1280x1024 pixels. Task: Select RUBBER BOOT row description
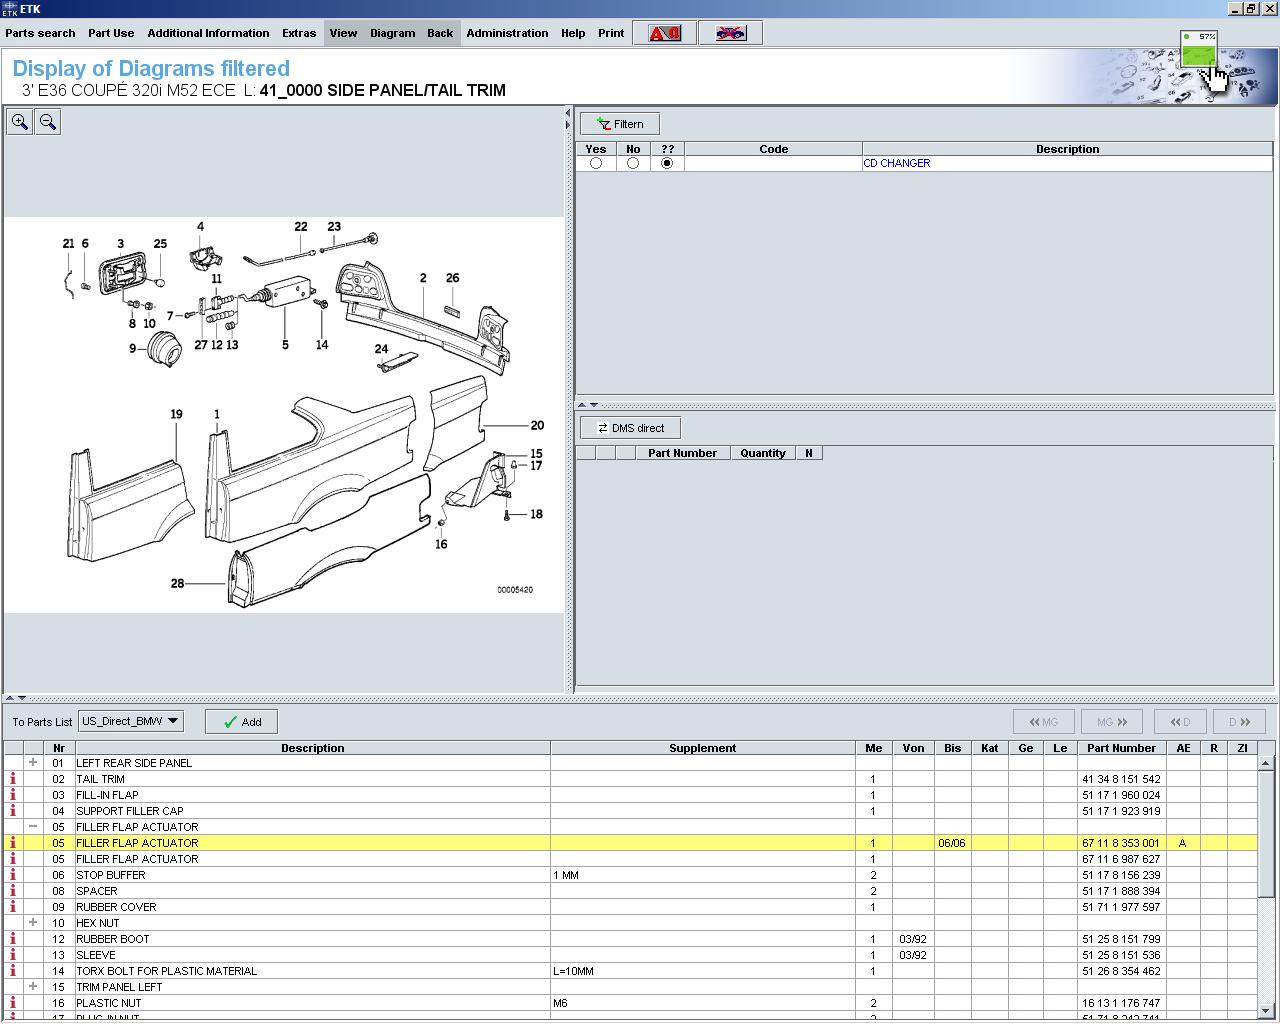point(113,939)
